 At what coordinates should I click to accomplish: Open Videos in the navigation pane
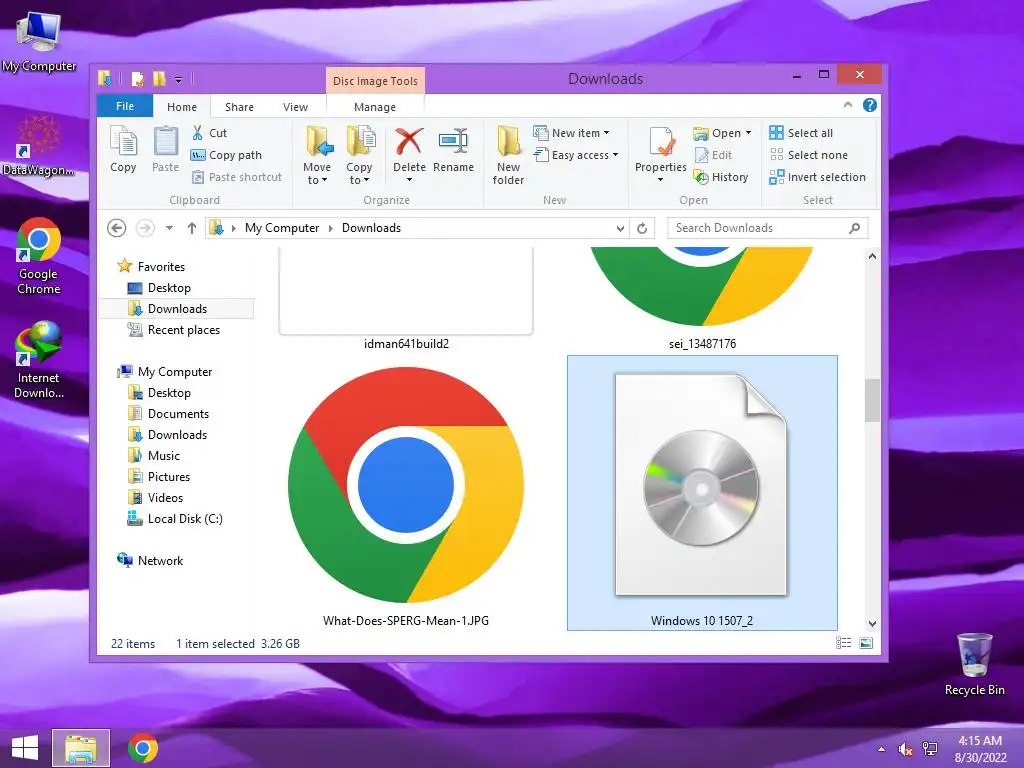155,498
